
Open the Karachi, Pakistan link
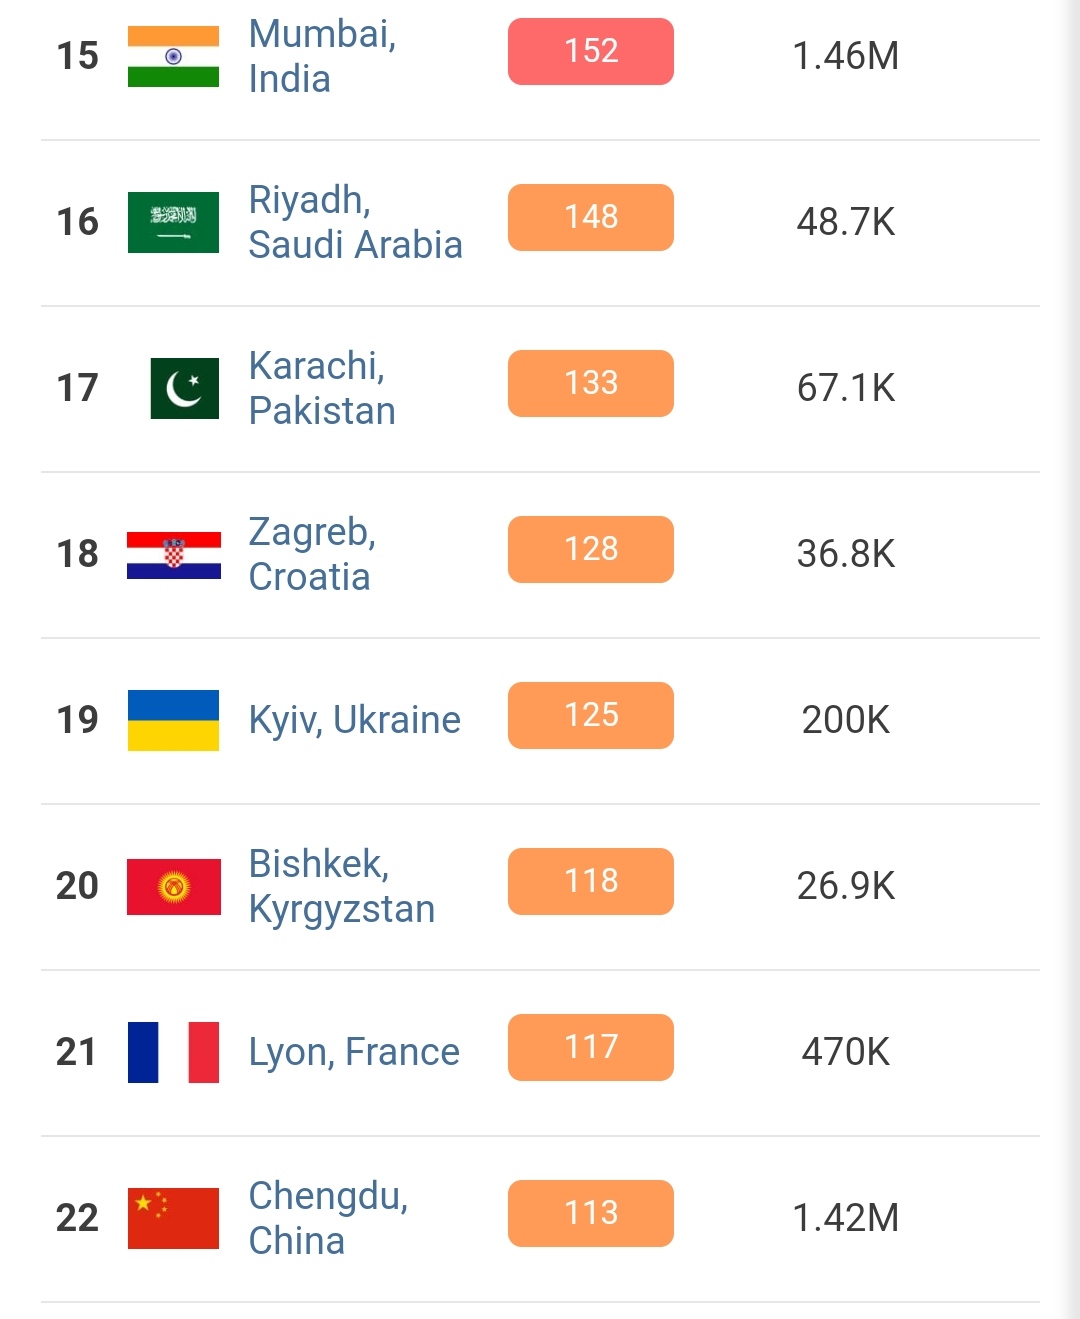tap(322, 388)
